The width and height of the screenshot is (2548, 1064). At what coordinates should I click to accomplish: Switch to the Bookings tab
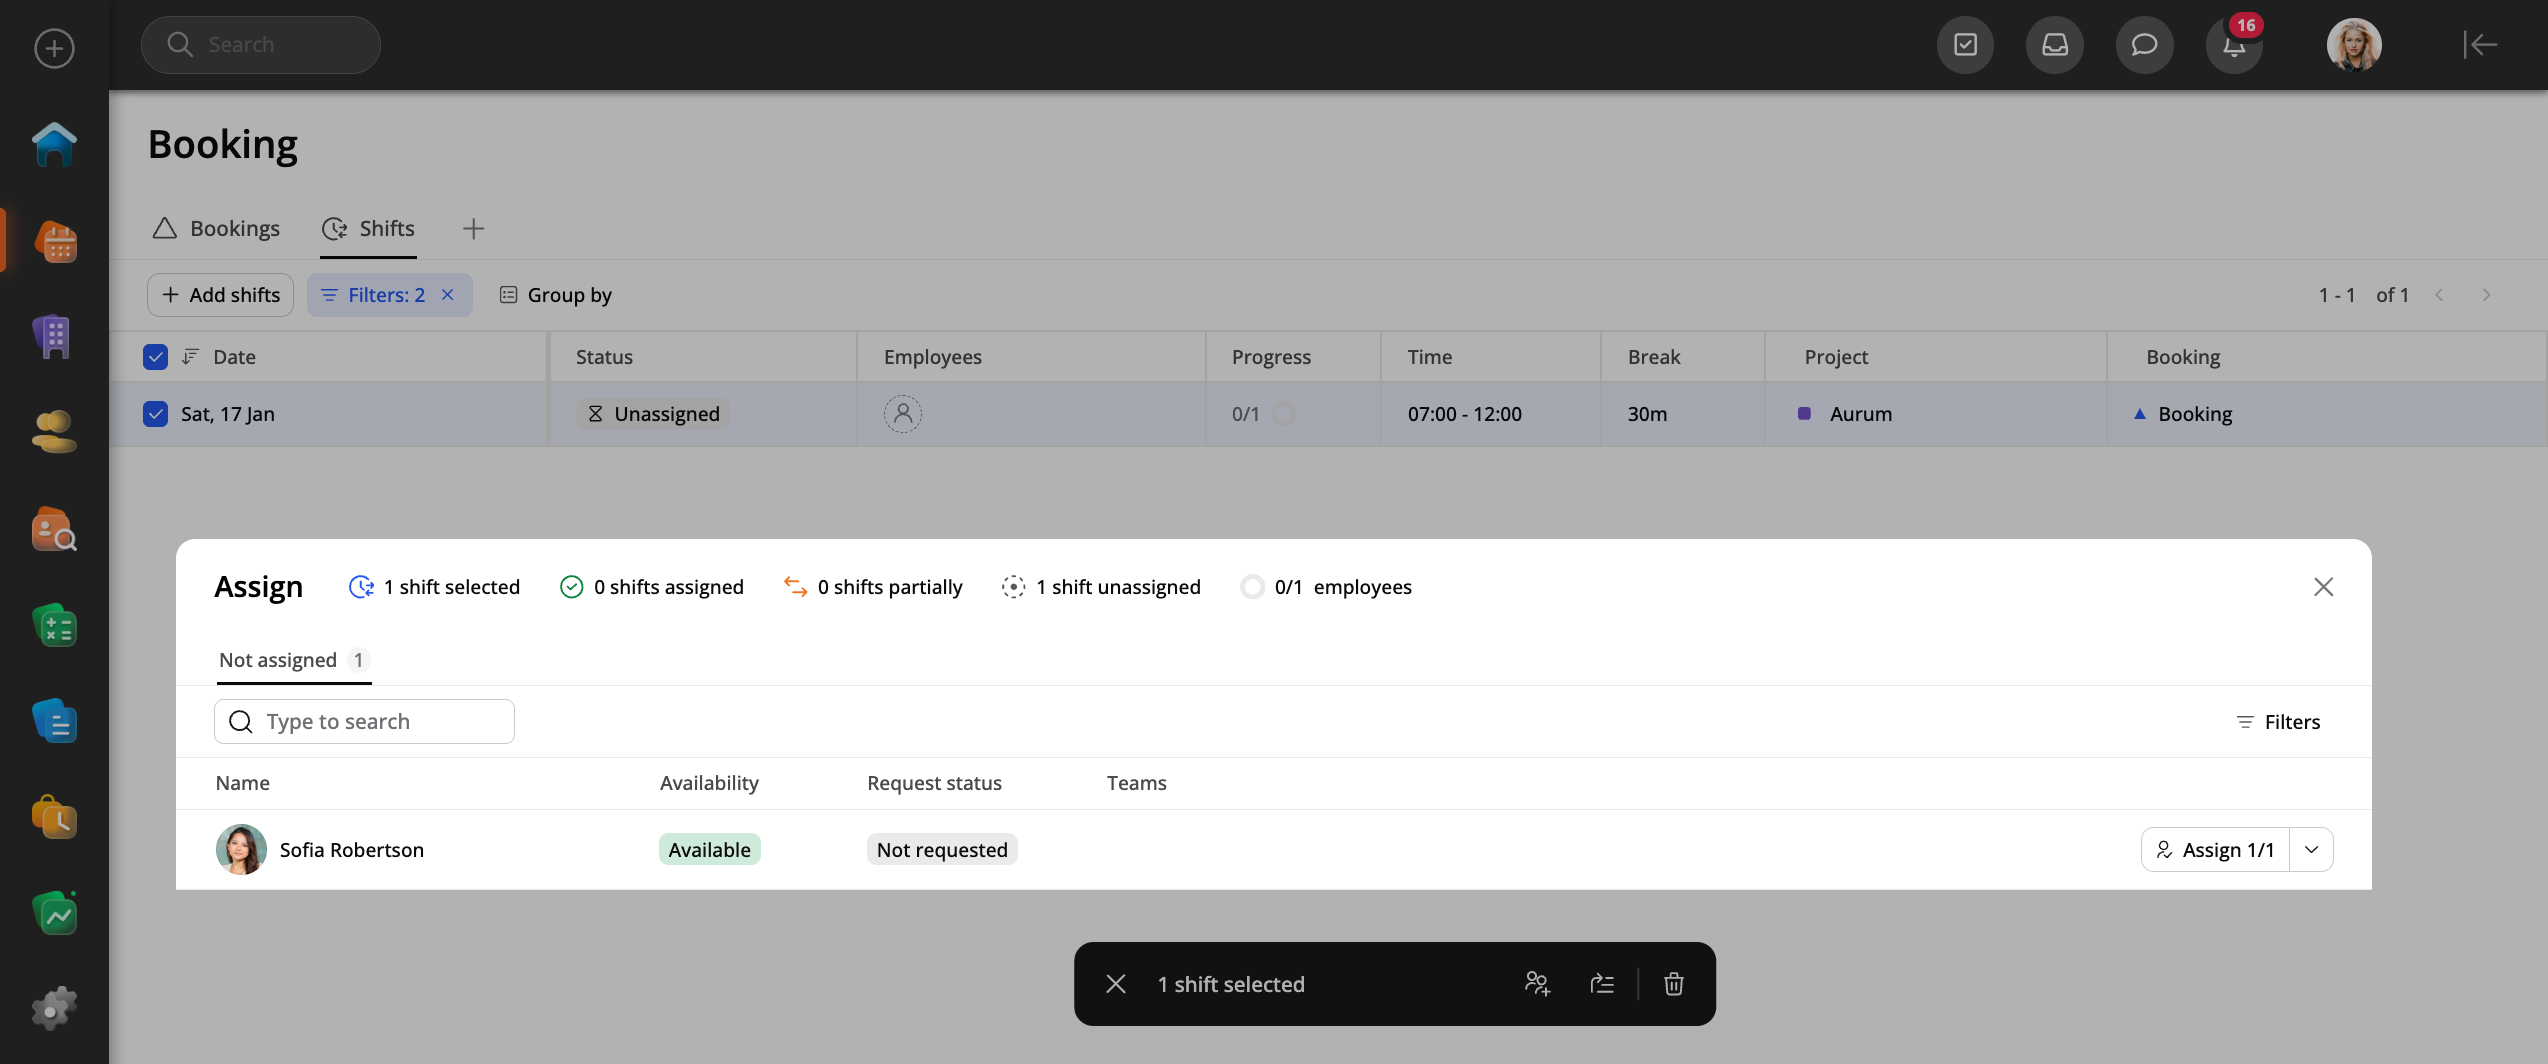217,229
